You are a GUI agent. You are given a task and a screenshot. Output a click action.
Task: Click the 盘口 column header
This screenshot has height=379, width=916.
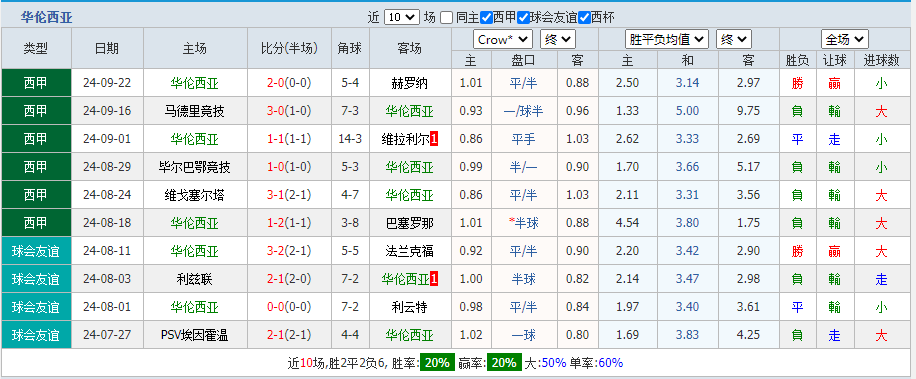pyautogui.click(x=523, y=60)
